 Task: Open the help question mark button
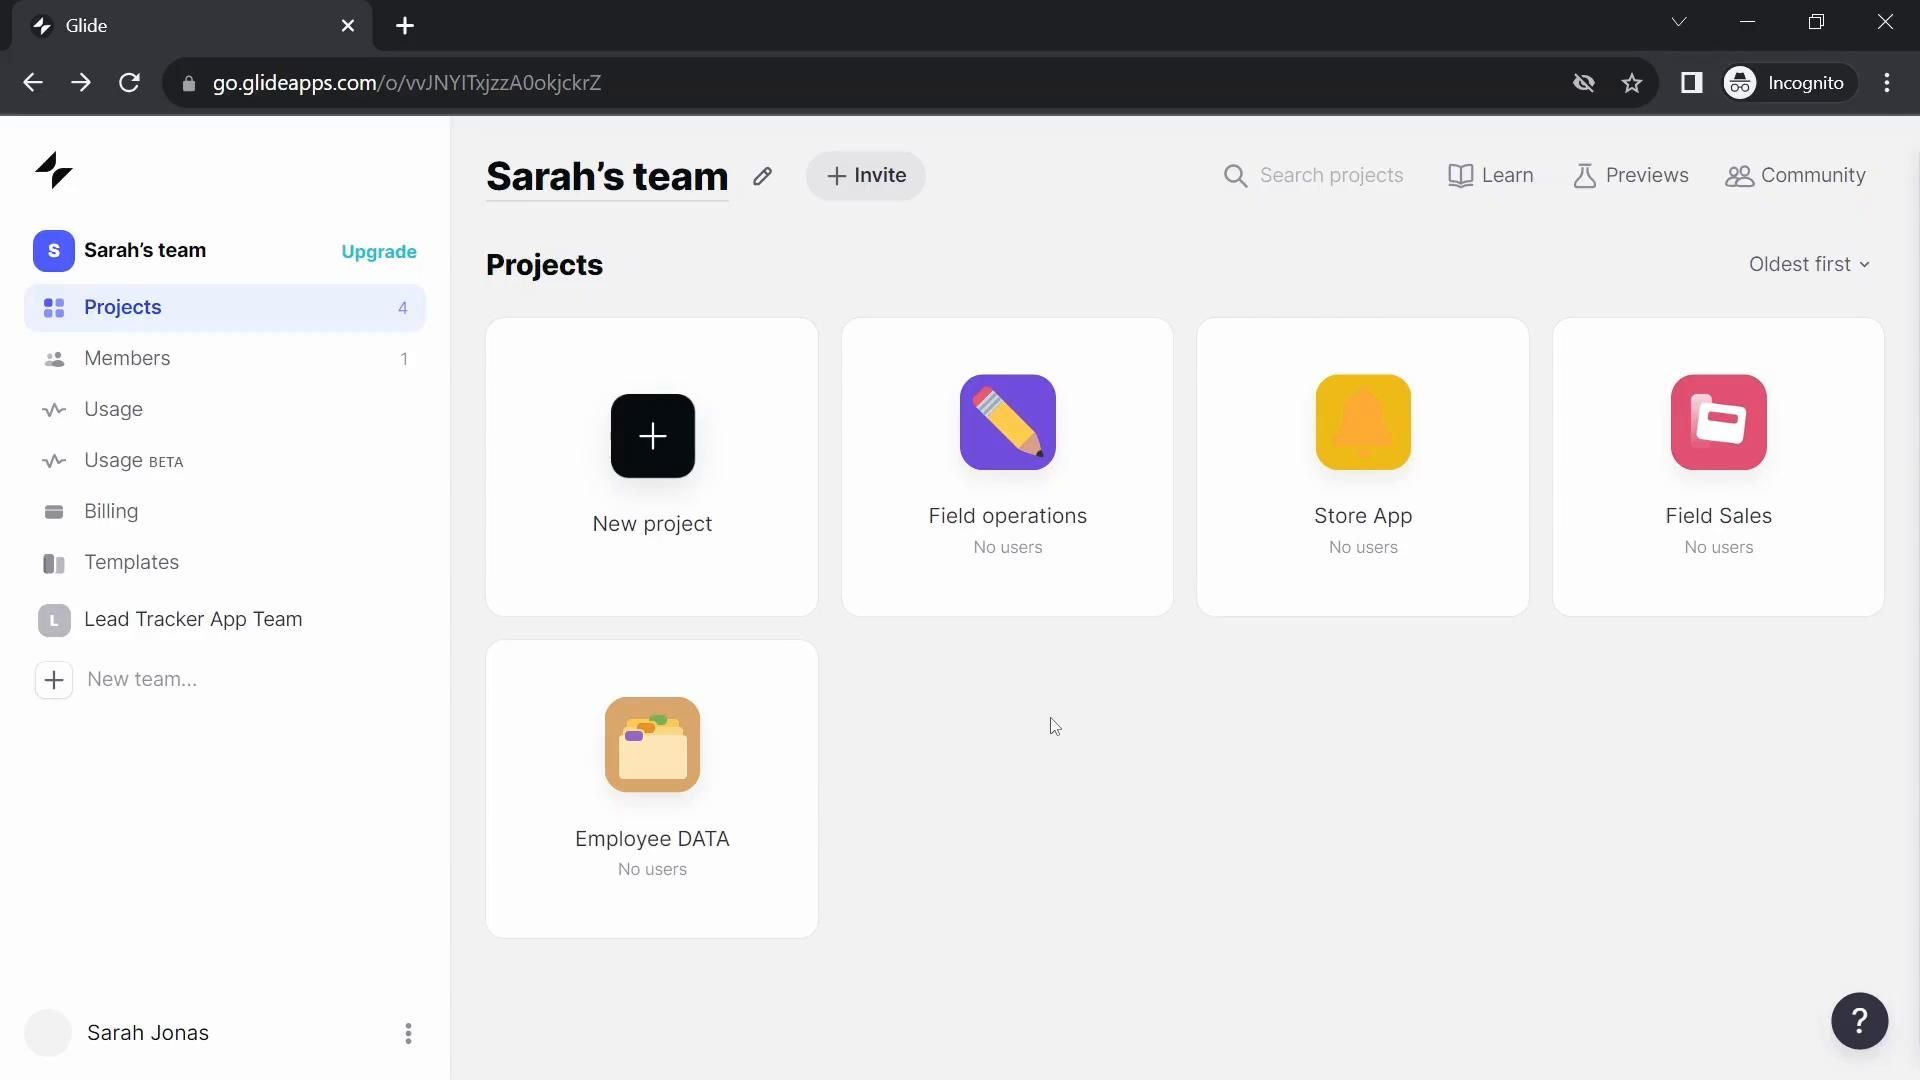pos(1859,1021)
